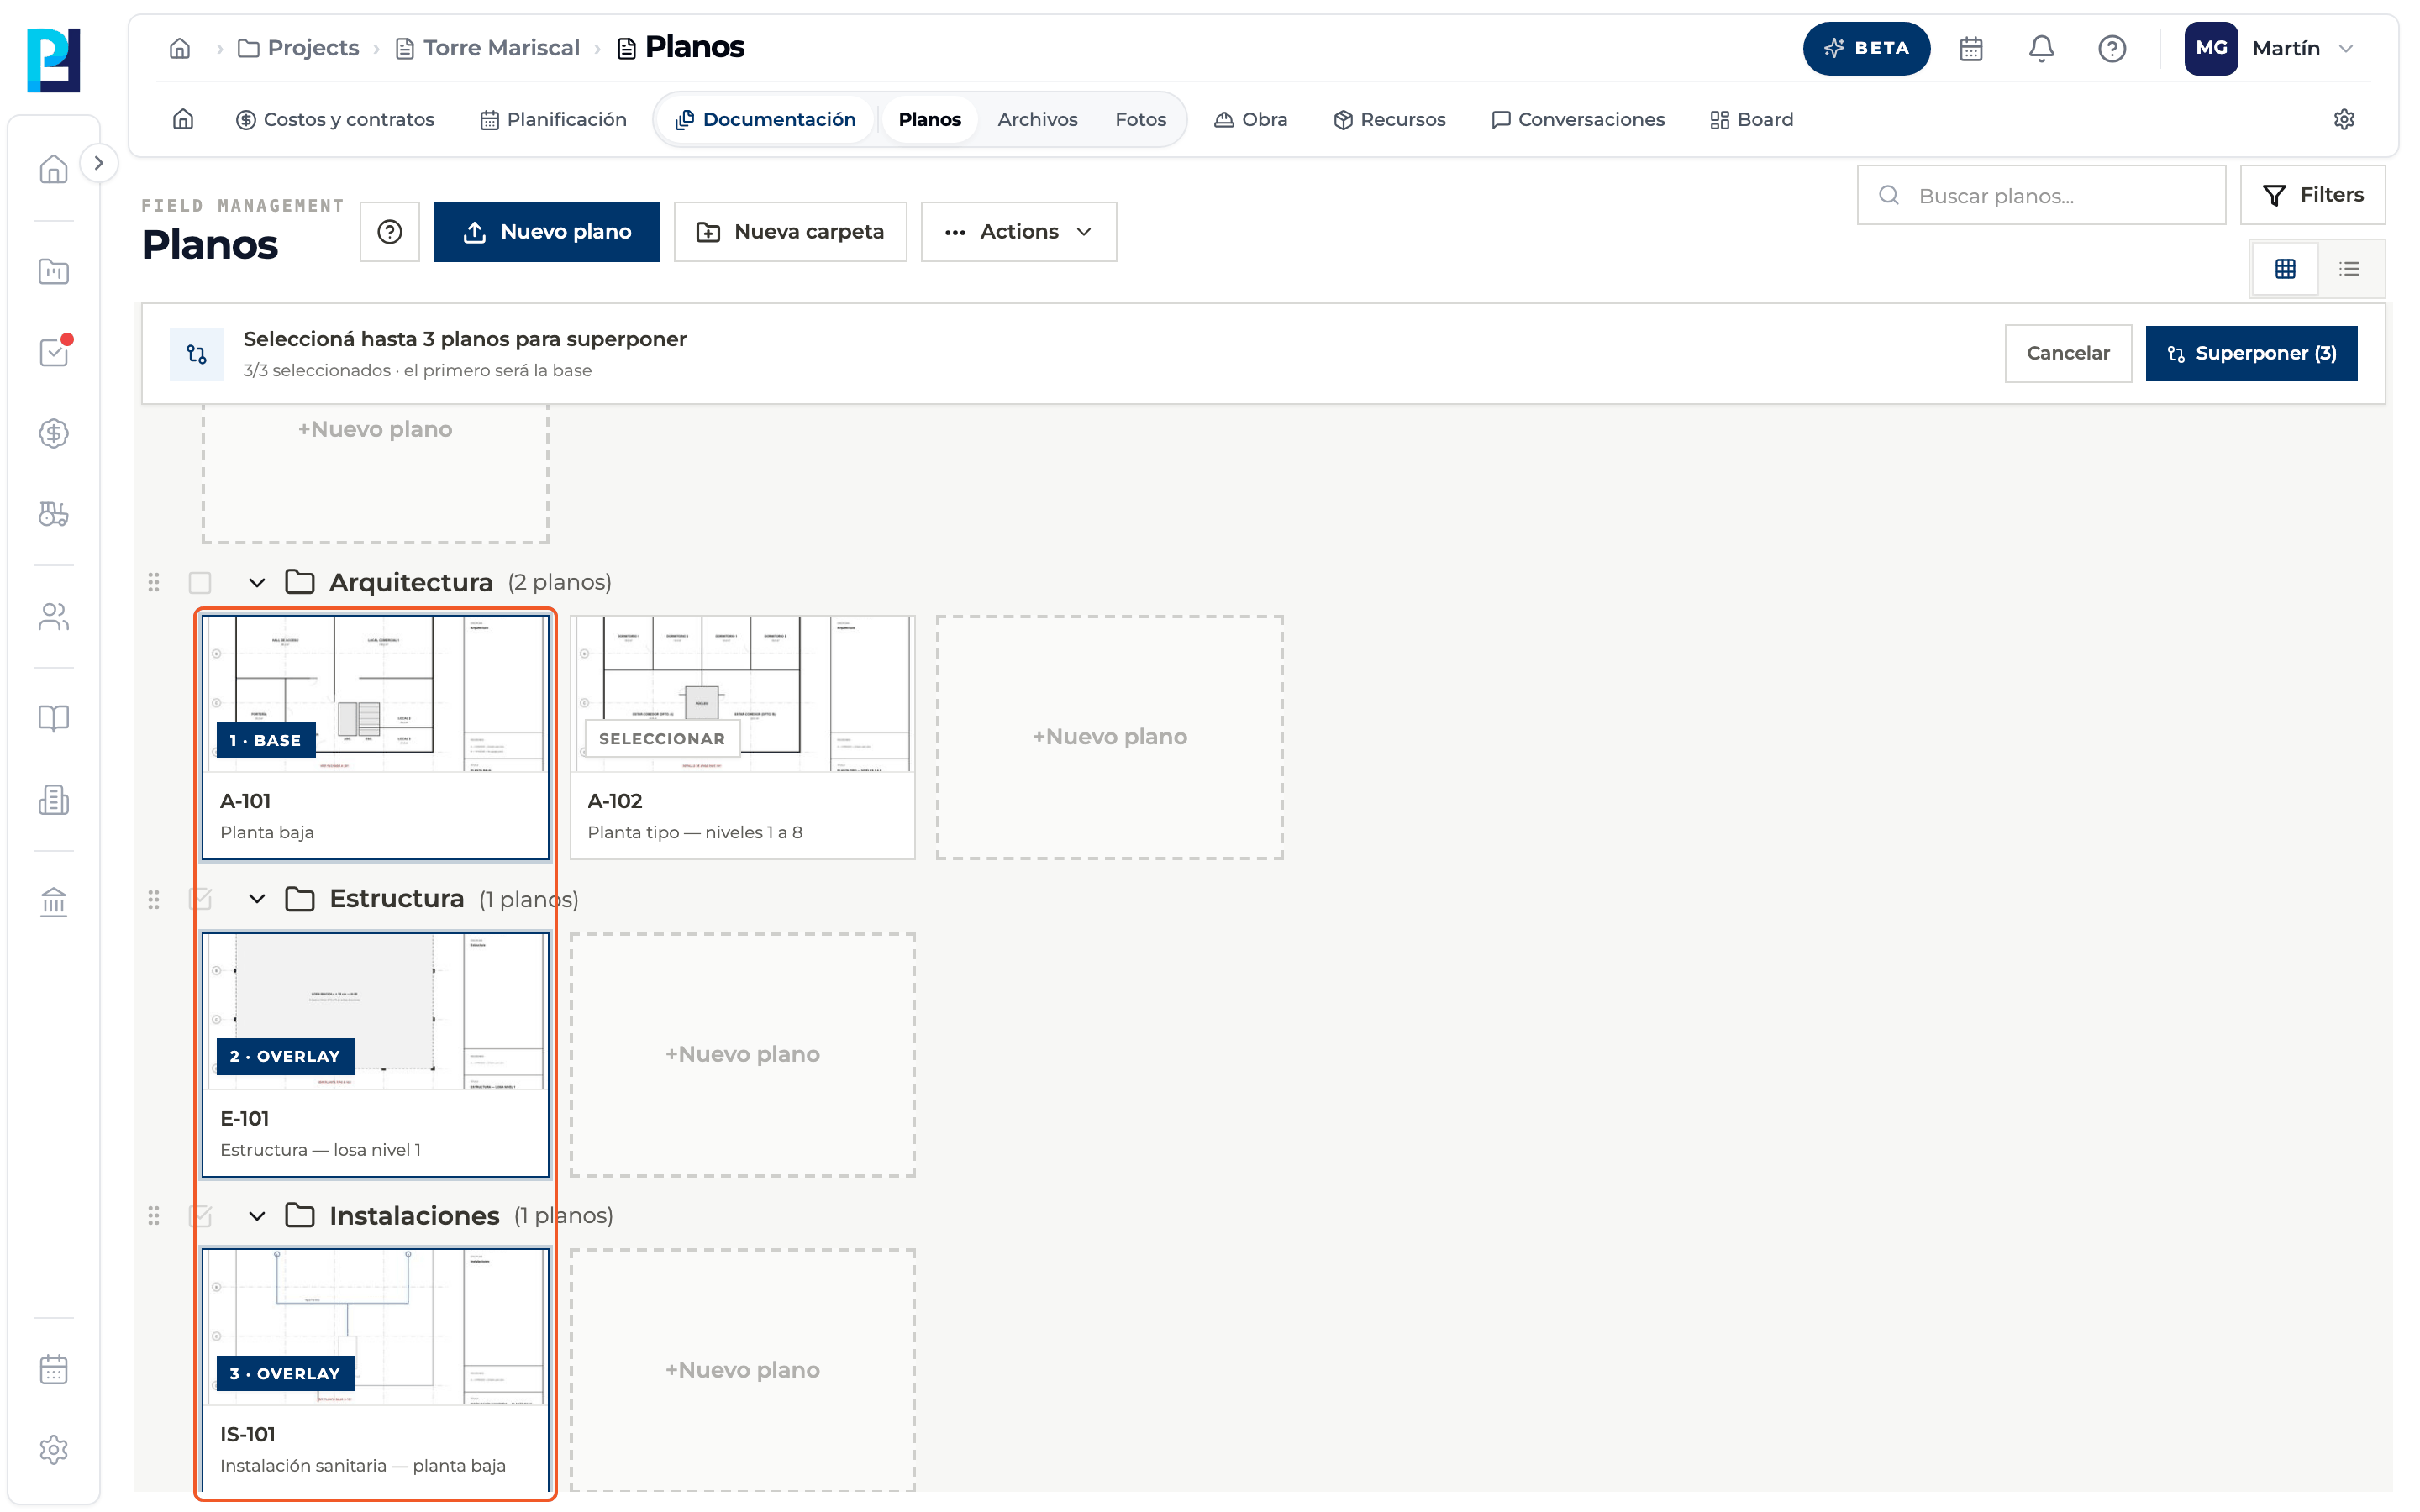Viewport: 2420px width, 1512px height.
Task: Open the Filters button
Action: click(x=2312, y=195)
